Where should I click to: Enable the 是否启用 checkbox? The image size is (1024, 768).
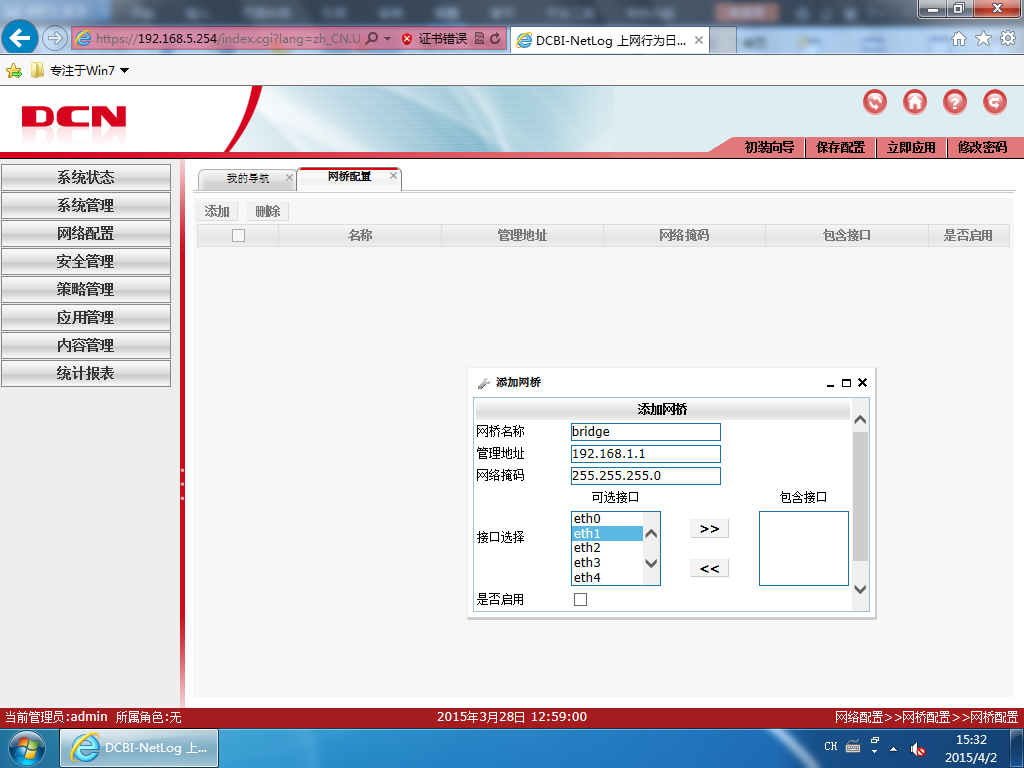[580, 600]
